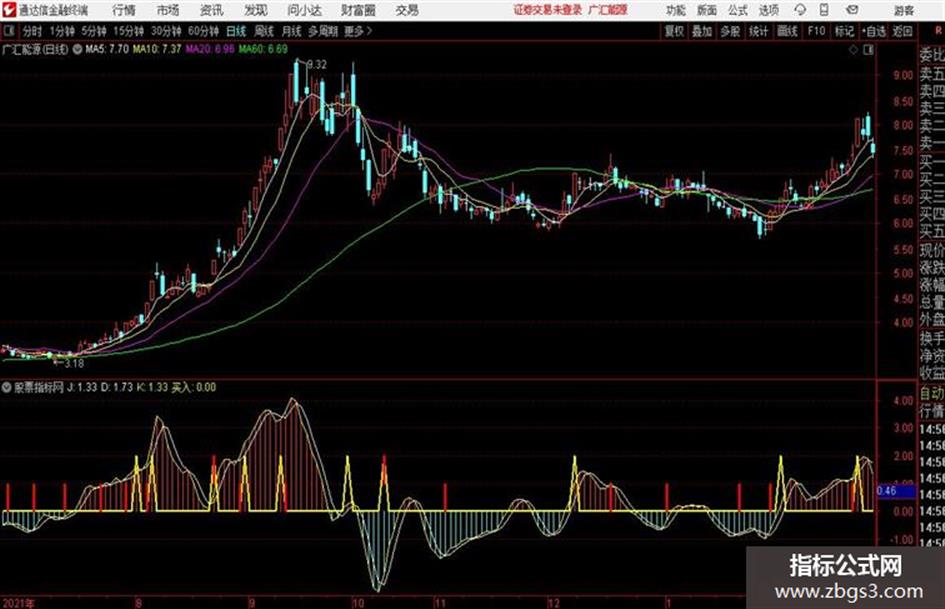
Task: Click the F10 company info button
Action: 816,31
